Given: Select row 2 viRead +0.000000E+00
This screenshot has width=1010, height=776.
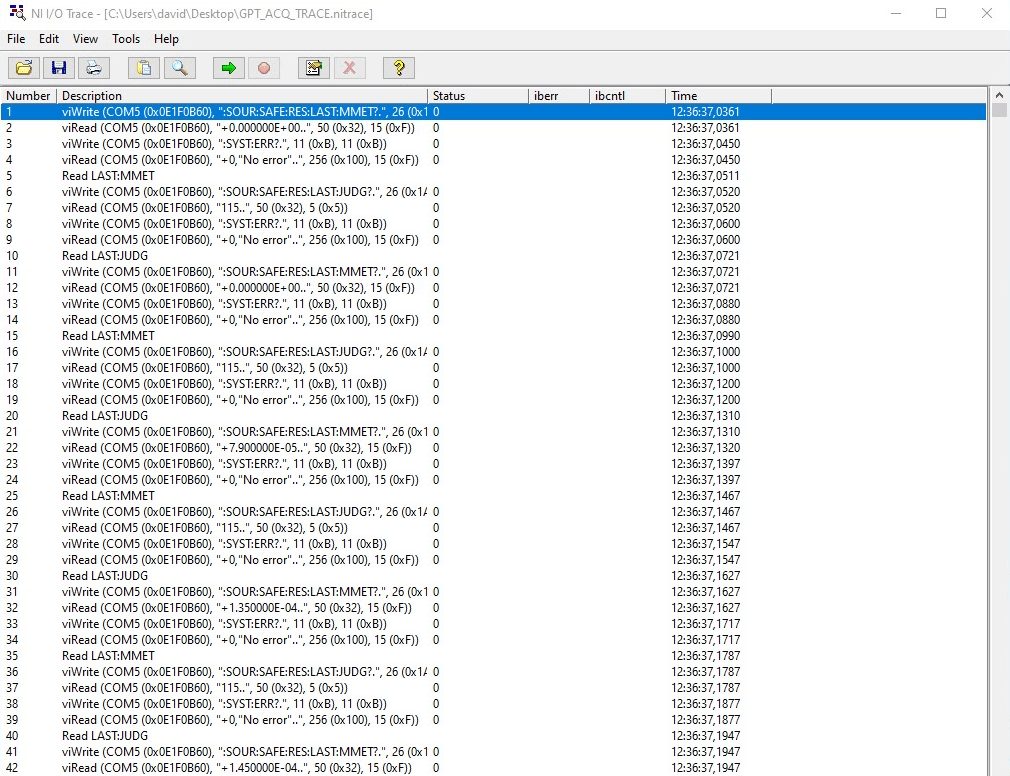Looking at the screenshot, I should 493,128.
